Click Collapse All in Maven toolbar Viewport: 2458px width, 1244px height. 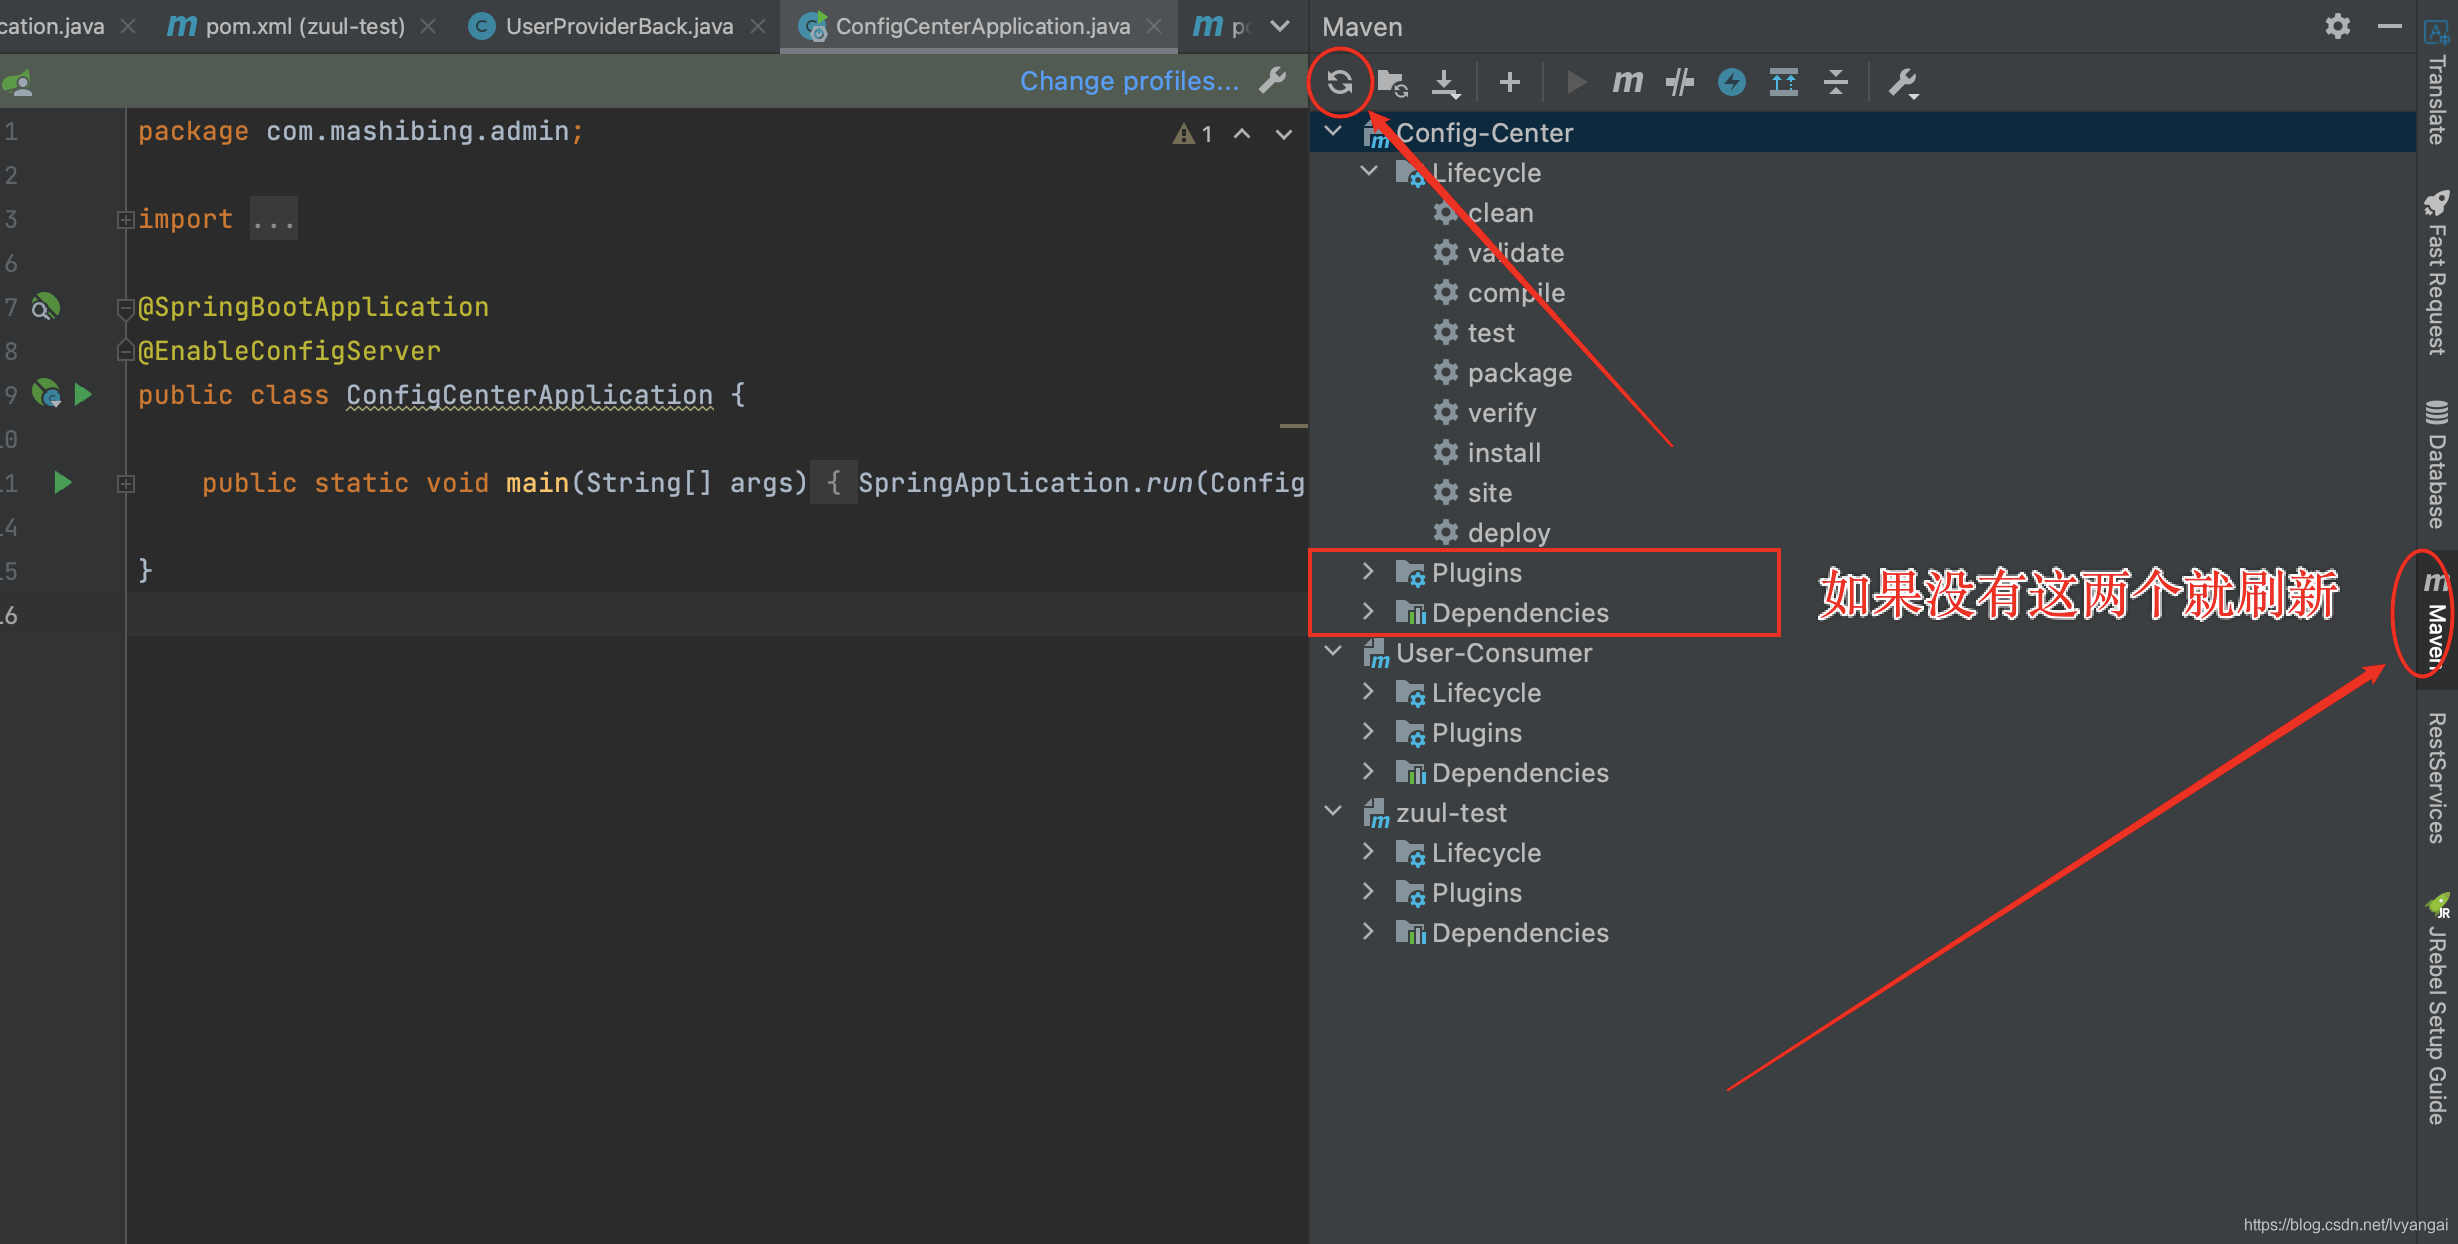1836,82
